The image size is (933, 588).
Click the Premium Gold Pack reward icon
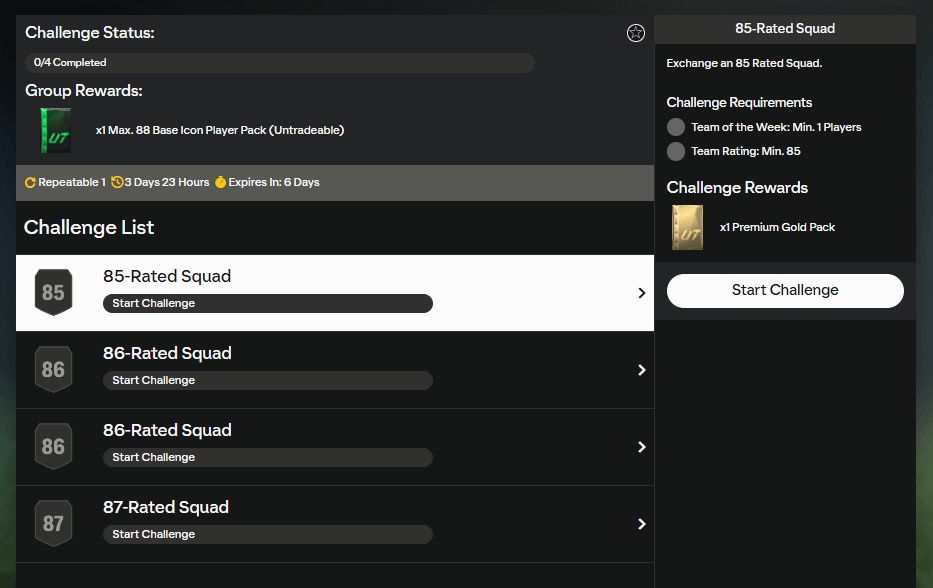click(x=687, y=227)
